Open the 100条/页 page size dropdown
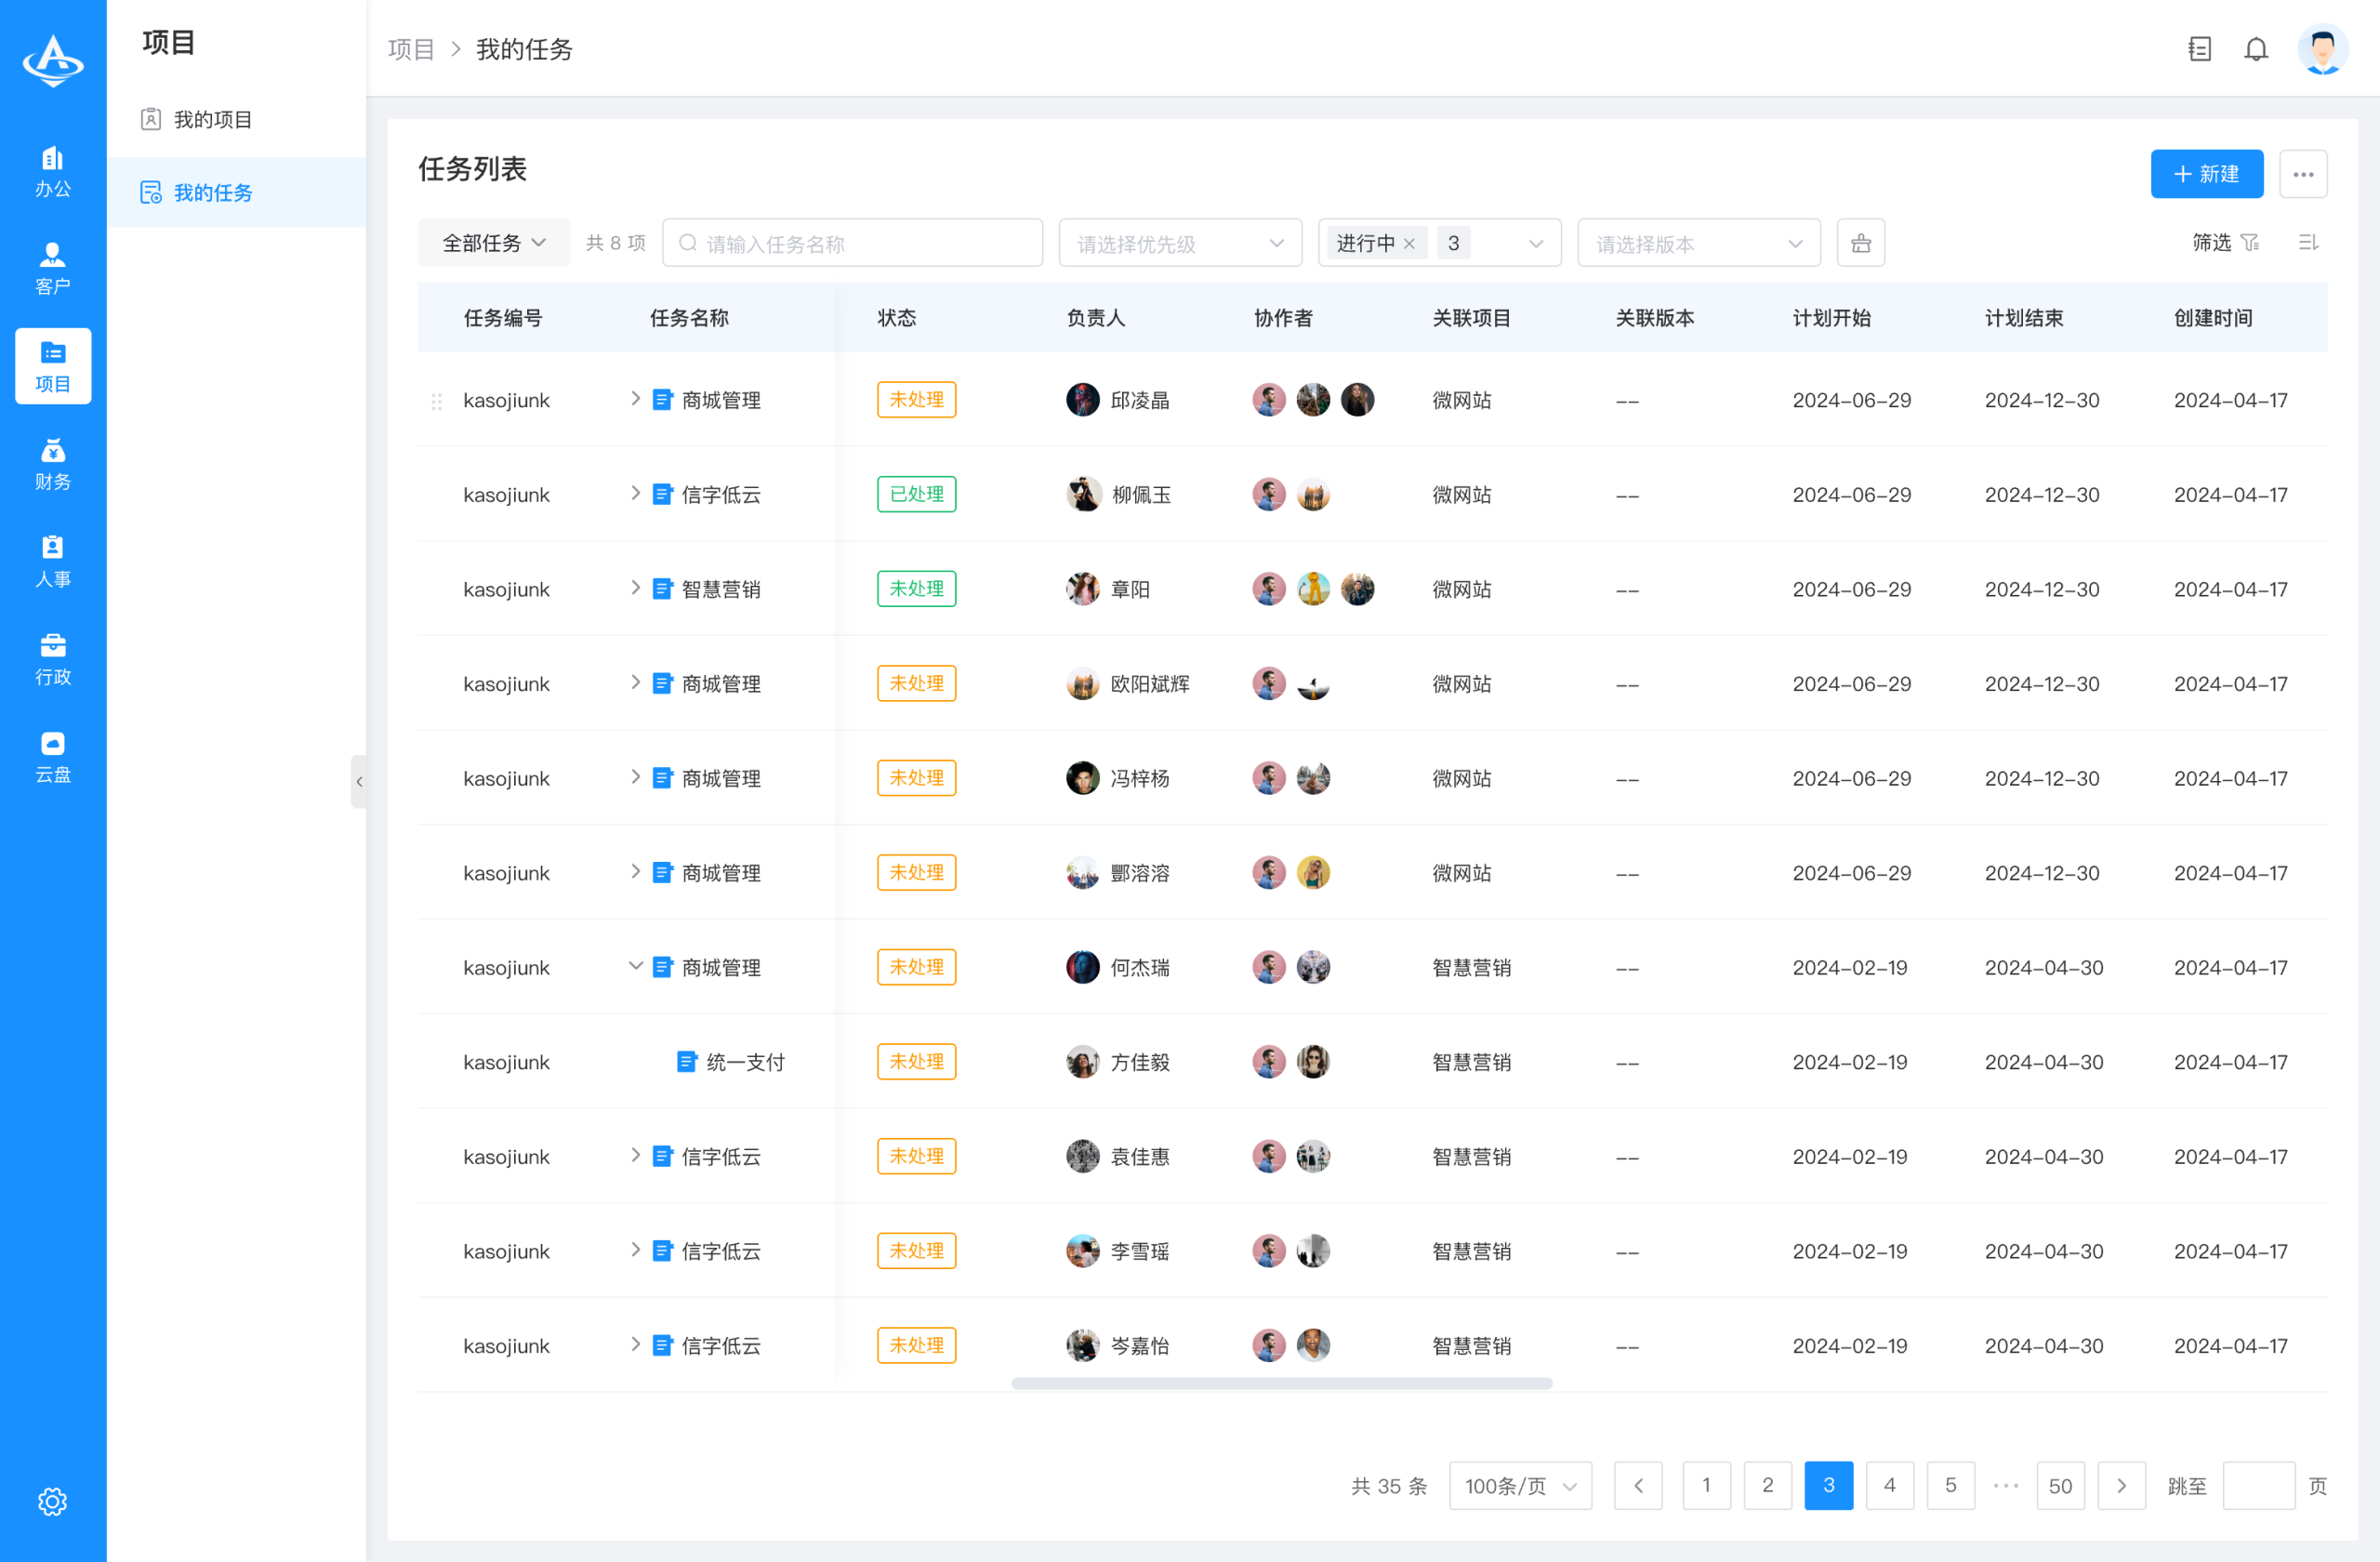This screenshot has height=1562, width=2380. coord(1519,1486)
